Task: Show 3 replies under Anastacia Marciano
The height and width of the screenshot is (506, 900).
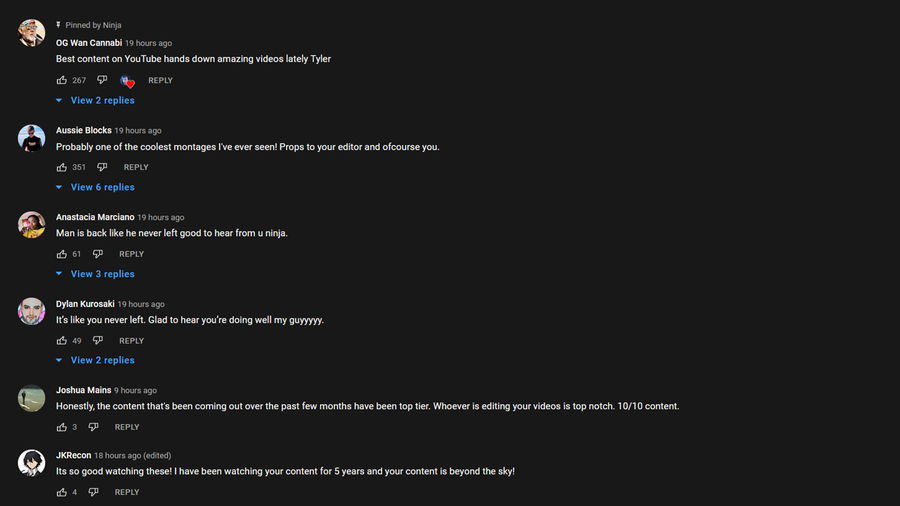Action: coord(102,274)
